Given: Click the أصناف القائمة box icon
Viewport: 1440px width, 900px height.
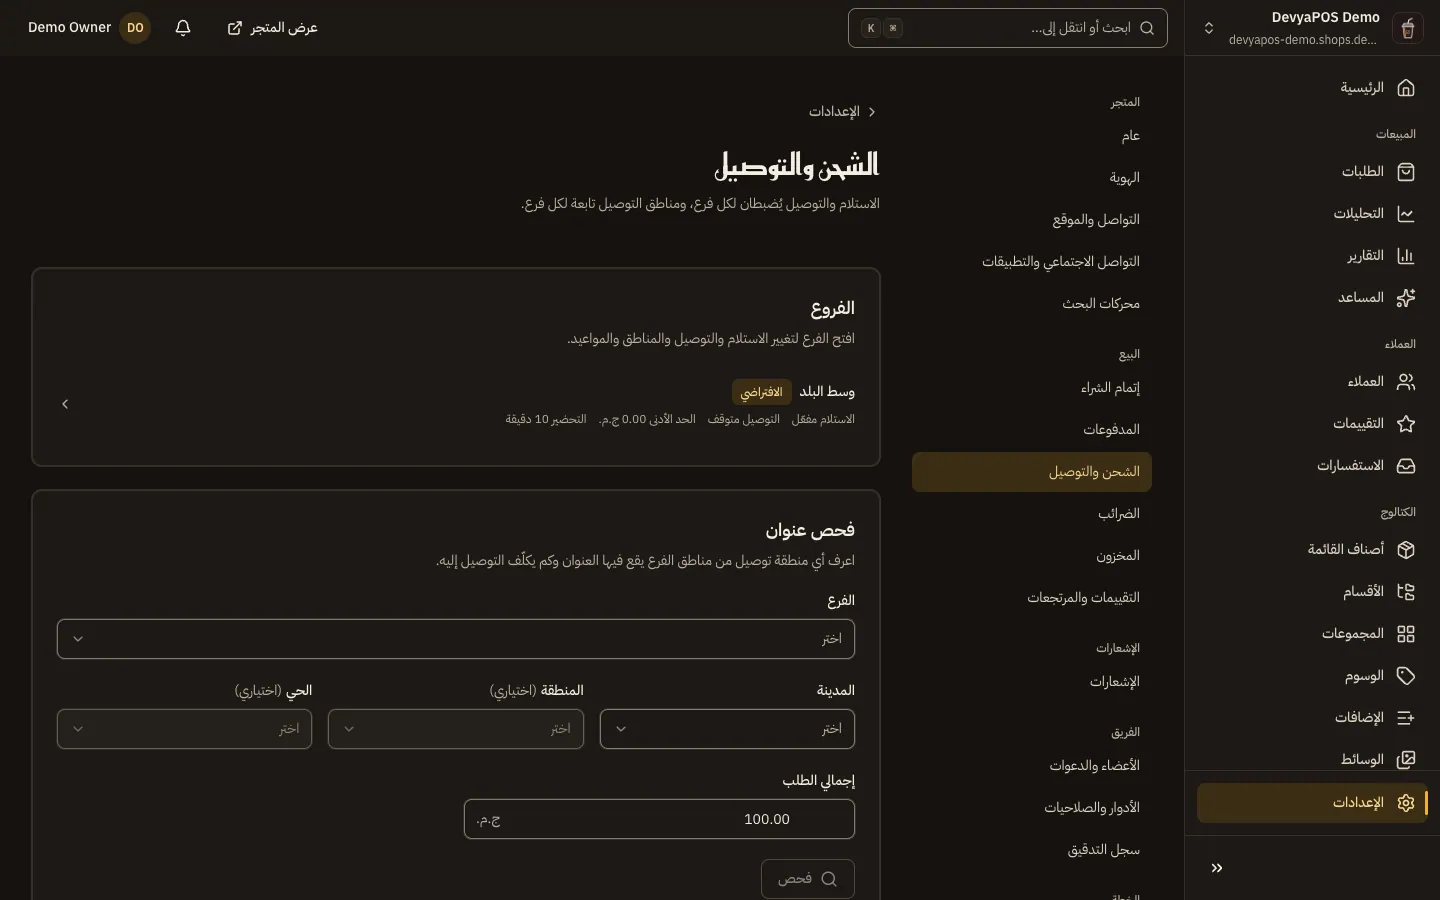Looking at the screenshot, I should 1406,550.
